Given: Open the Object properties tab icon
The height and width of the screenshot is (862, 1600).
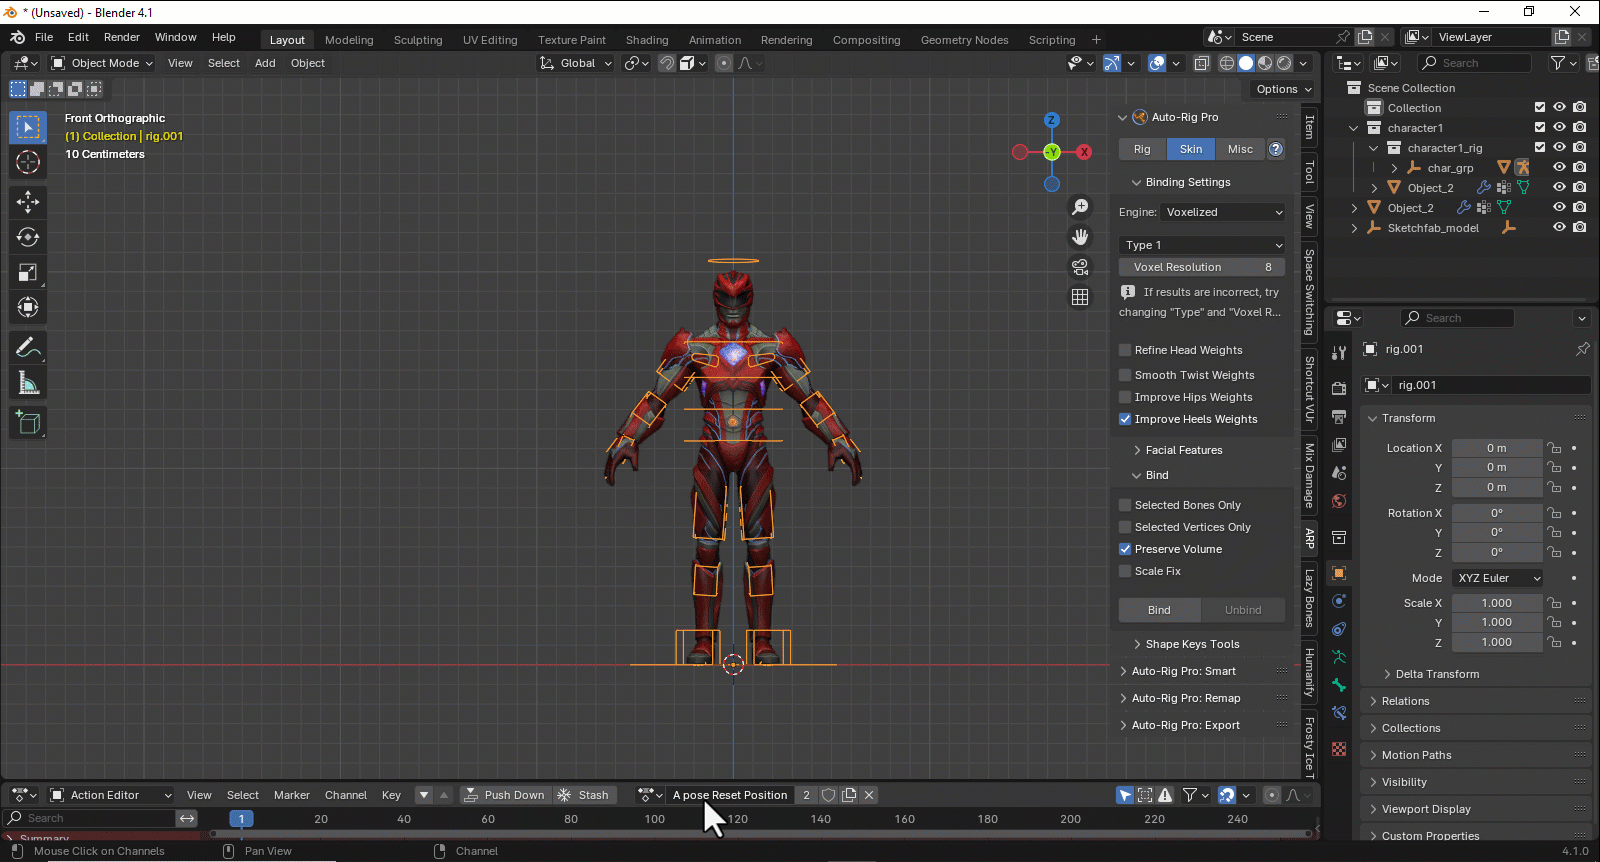Looking at the screenshot, I should click(x=1339, y=573).
